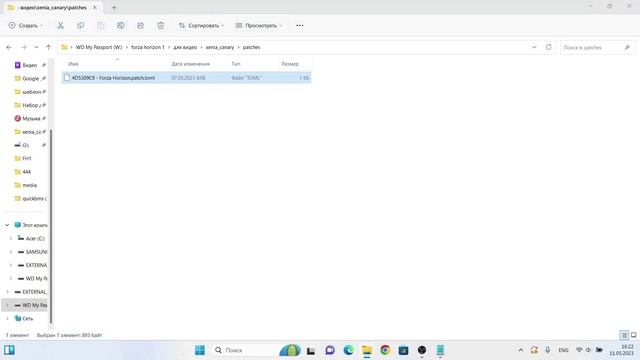Refresh the patches folder view
Screen dimensions: 640x360
click(549, 47)
